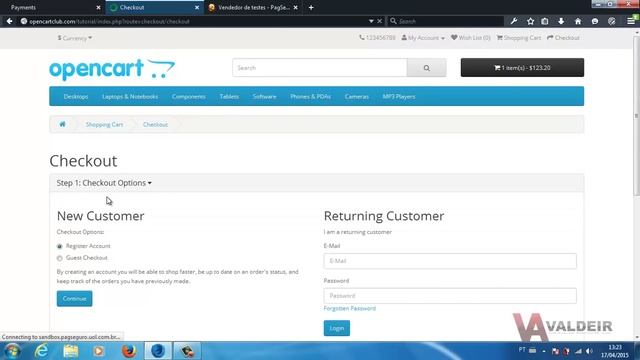Stop loading with the address bar X

[x=380, y=21]
